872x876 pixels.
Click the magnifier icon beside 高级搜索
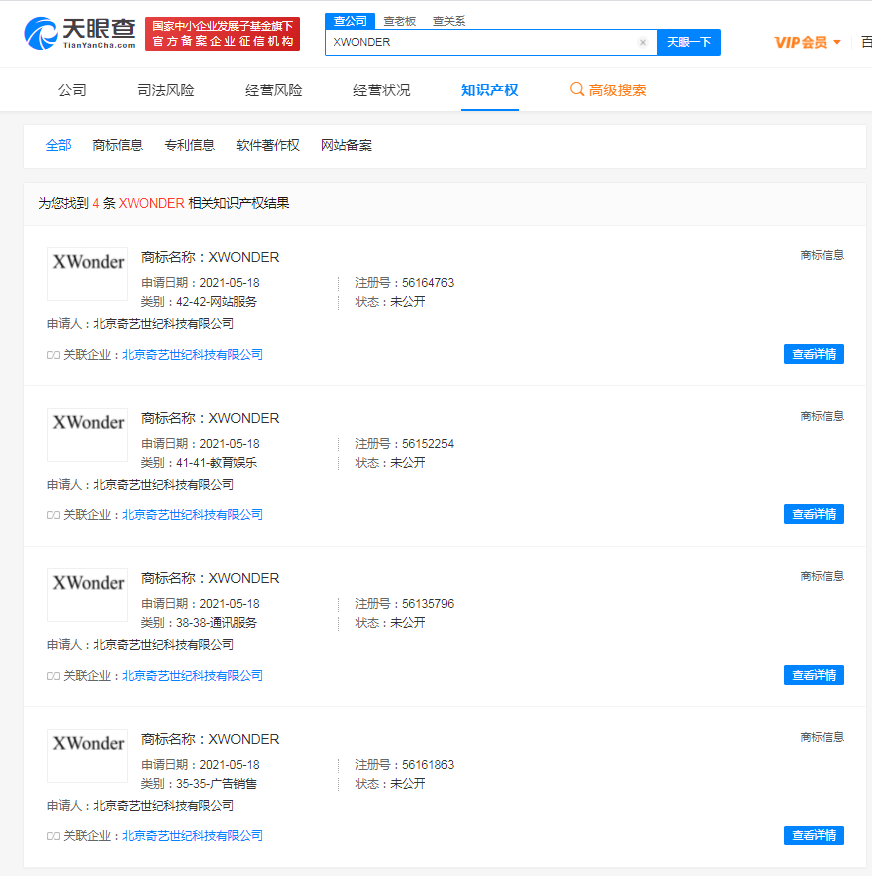[x=576, y=89]
